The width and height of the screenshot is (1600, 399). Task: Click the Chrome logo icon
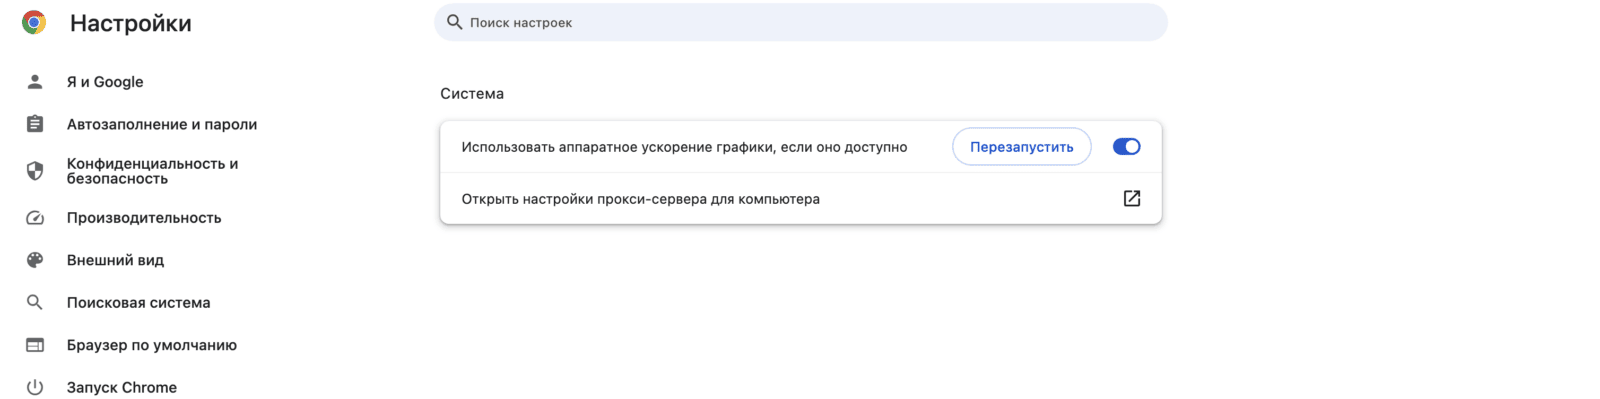[x=34, y=22]
